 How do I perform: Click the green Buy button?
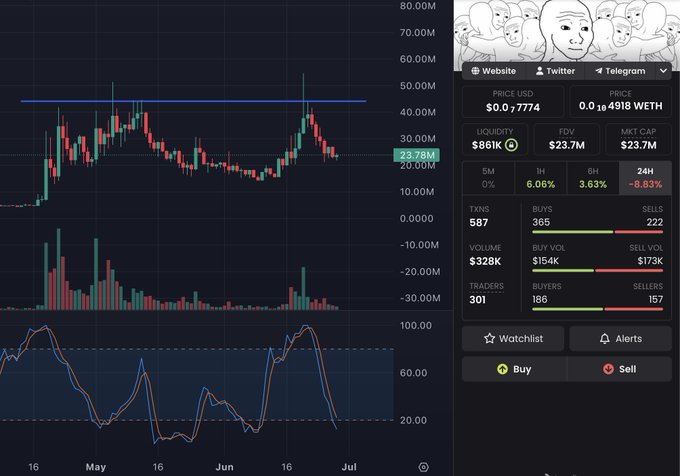tap(514, 369)
